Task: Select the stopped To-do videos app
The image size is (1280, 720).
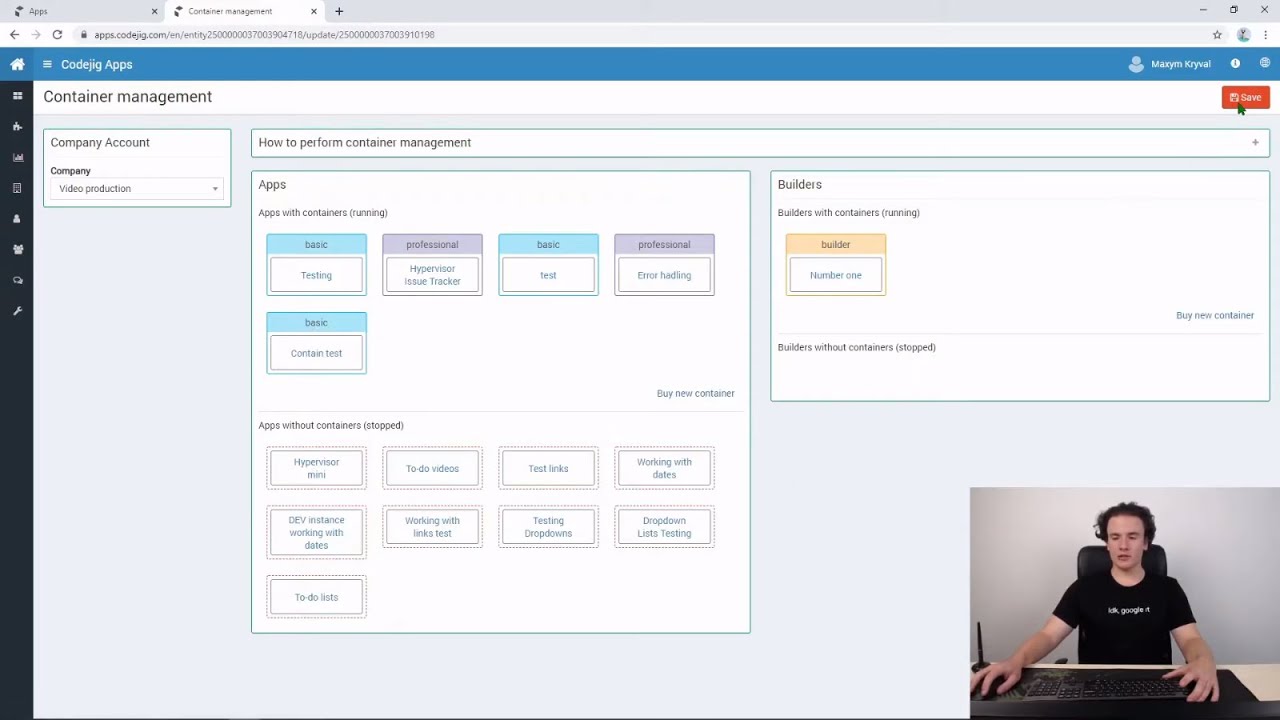Action: pyautogui.click(x=432, y=468)
